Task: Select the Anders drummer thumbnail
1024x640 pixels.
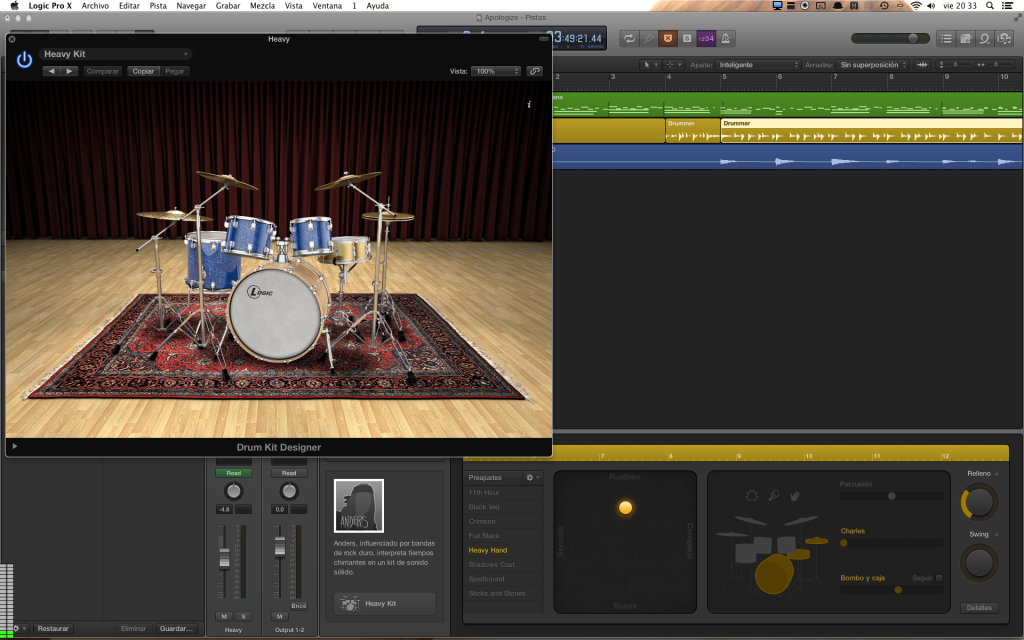Action: click(359, 505)
